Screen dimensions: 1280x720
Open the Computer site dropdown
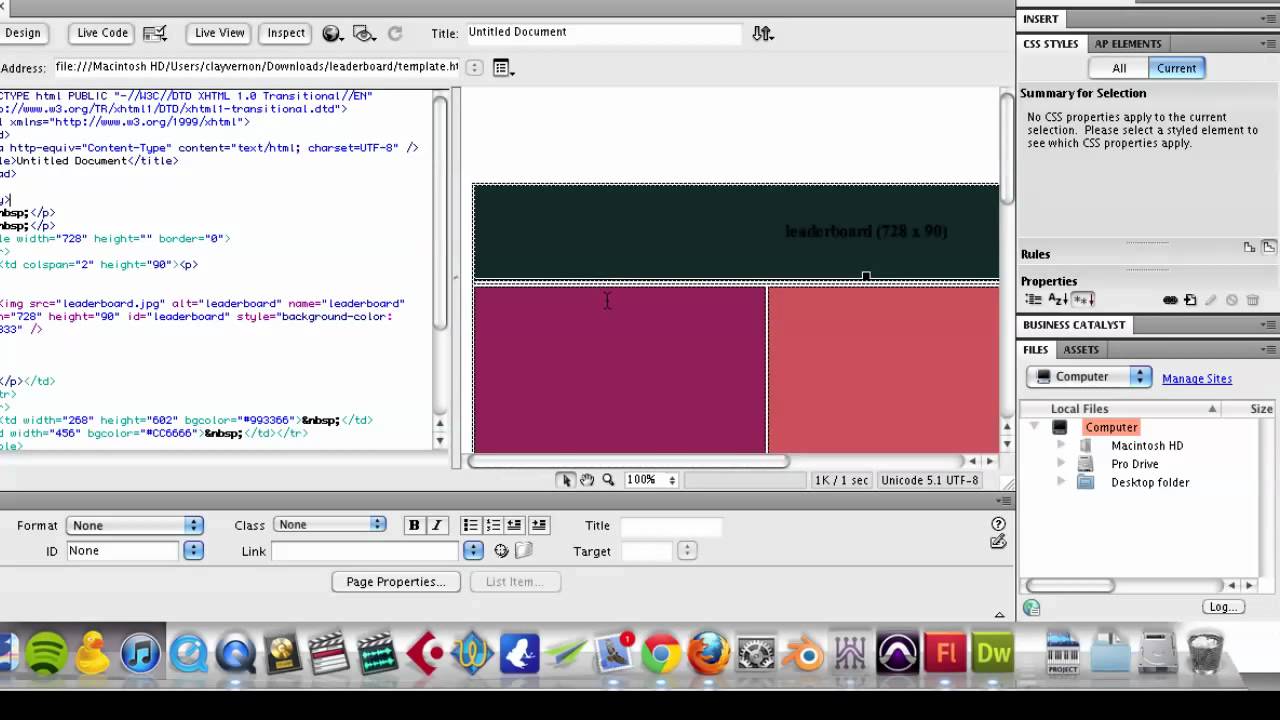tap(1089, 377)
